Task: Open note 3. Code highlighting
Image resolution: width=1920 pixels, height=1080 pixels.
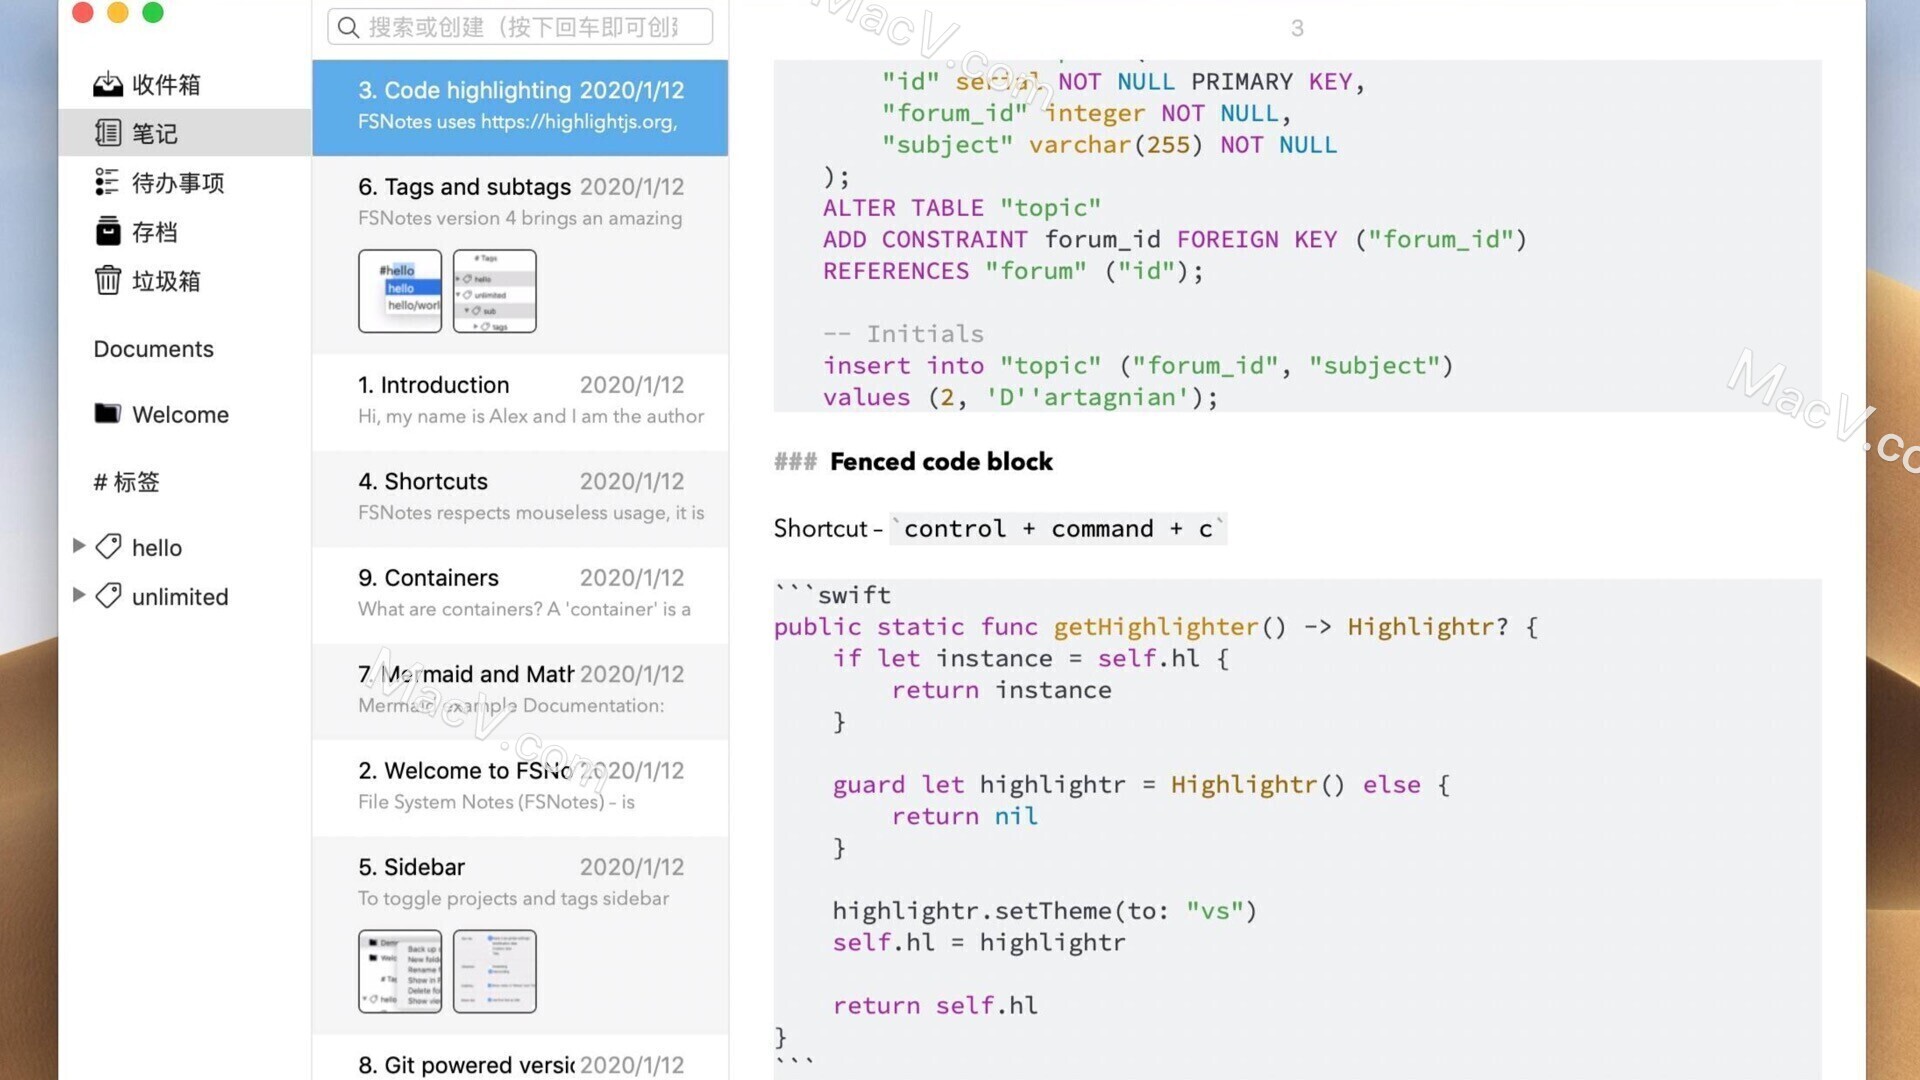Action: 520,107
